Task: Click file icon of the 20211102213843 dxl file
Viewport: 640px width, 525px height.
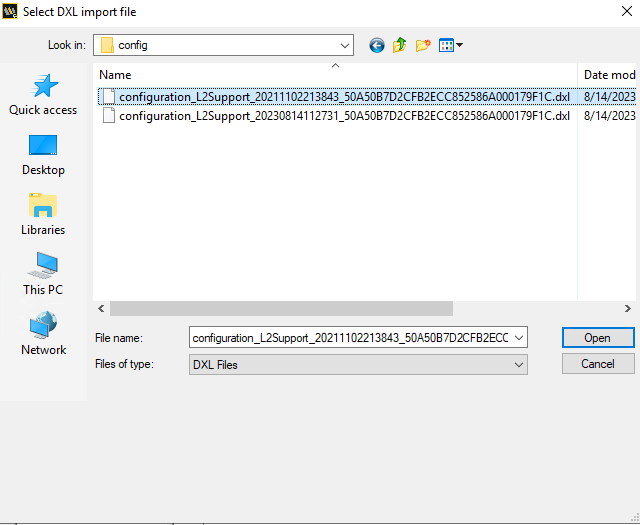Action: click(109, 97)
